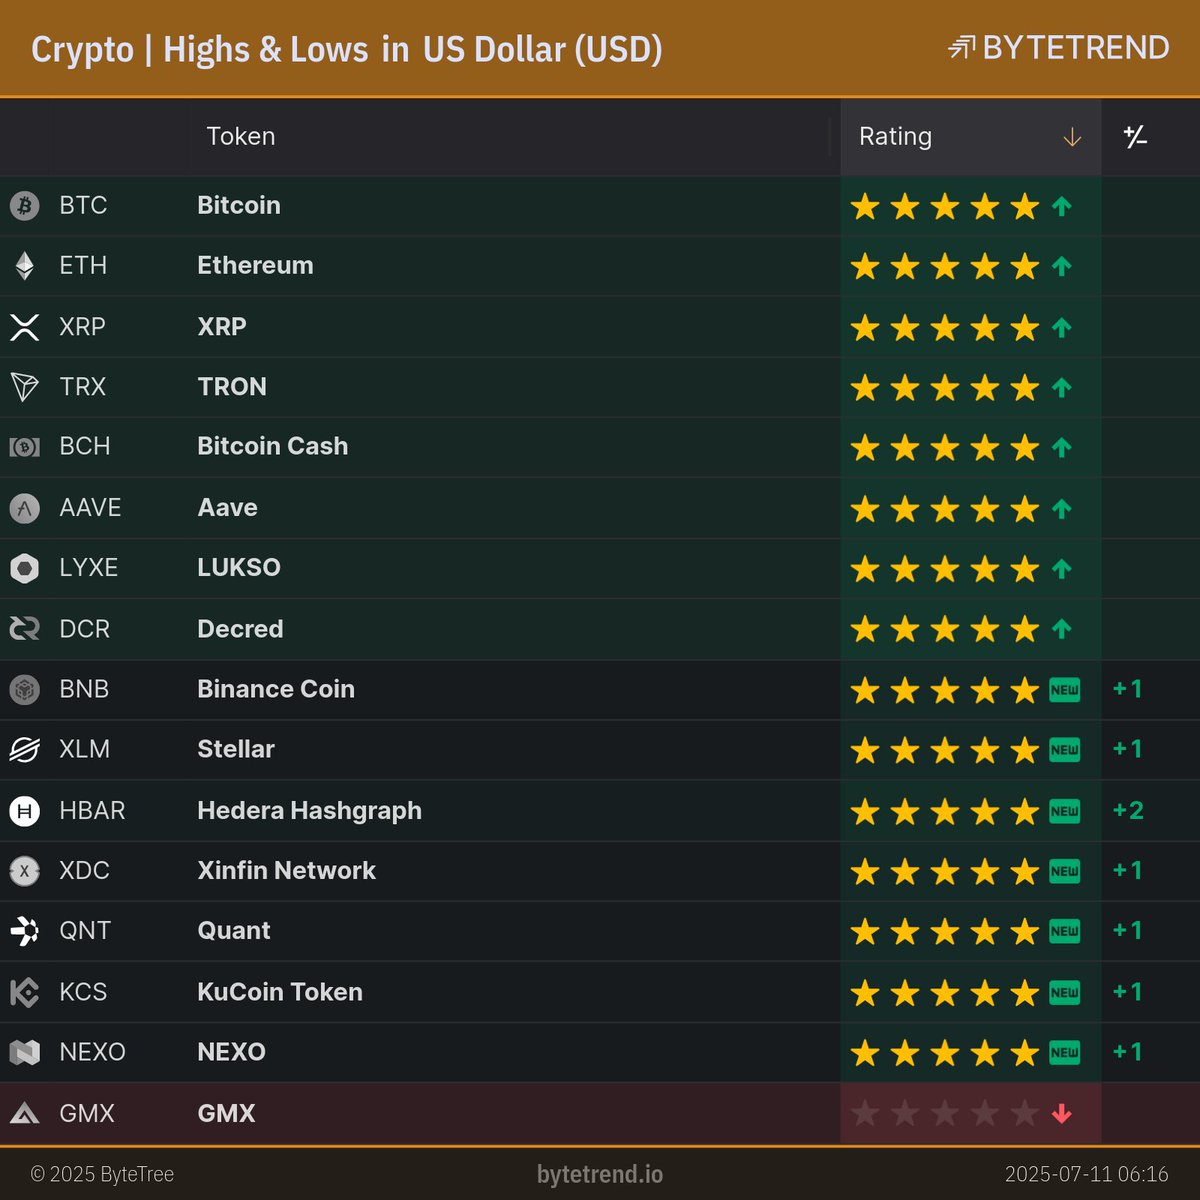The image size is (1200, 1200).
Task: Click the NEW badge on NEXO row
Action: tap(1064, 1052)
